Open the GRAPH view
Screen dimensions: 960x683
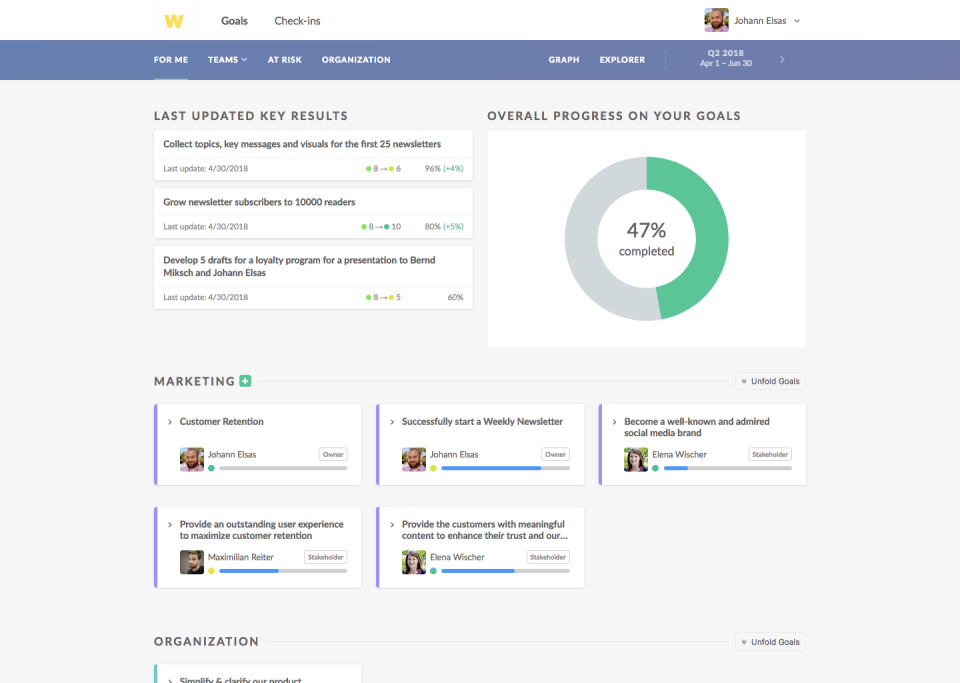(x=563, y=59)
